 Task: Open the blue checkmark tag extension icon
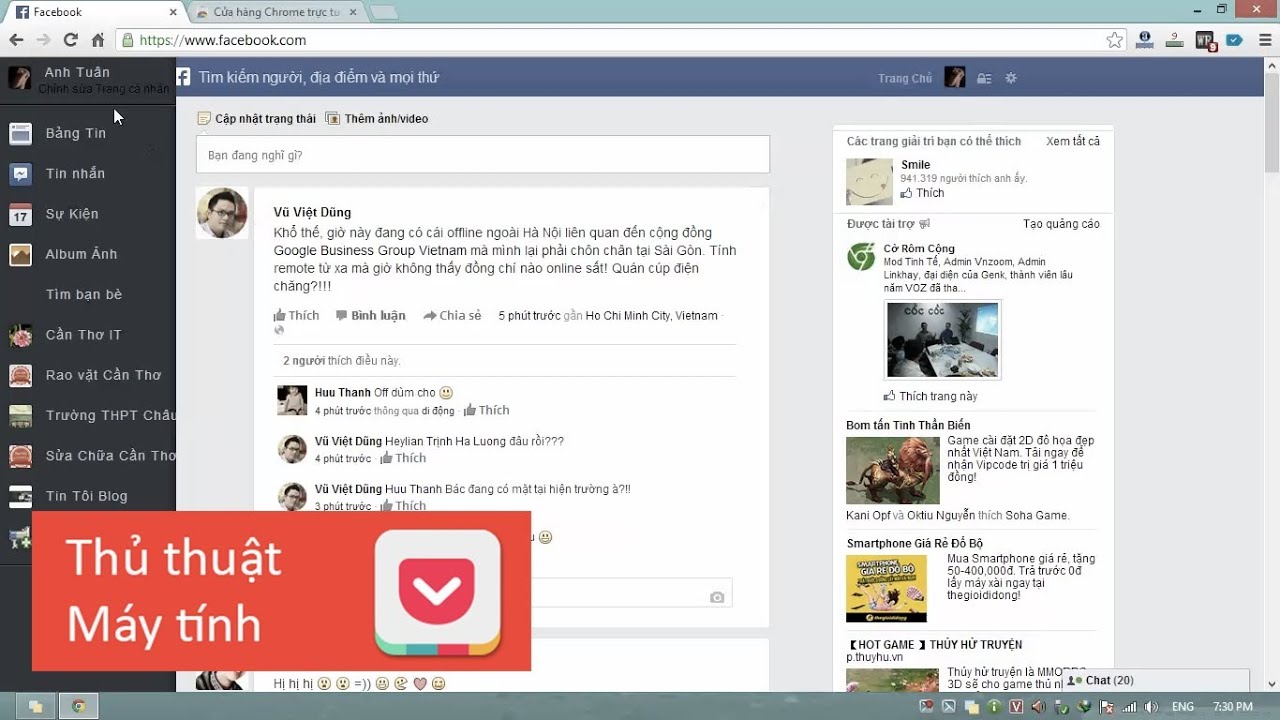click(1234, 40)
